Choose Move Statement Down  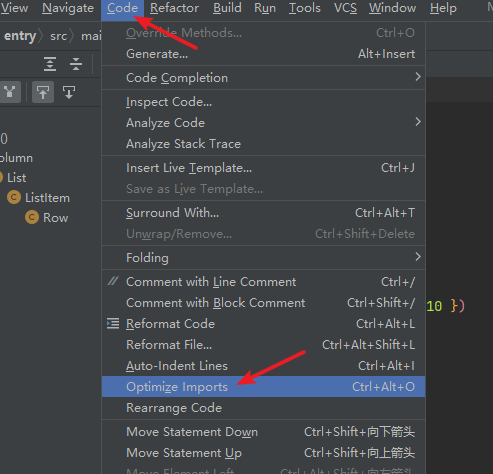tap(263, 432)
